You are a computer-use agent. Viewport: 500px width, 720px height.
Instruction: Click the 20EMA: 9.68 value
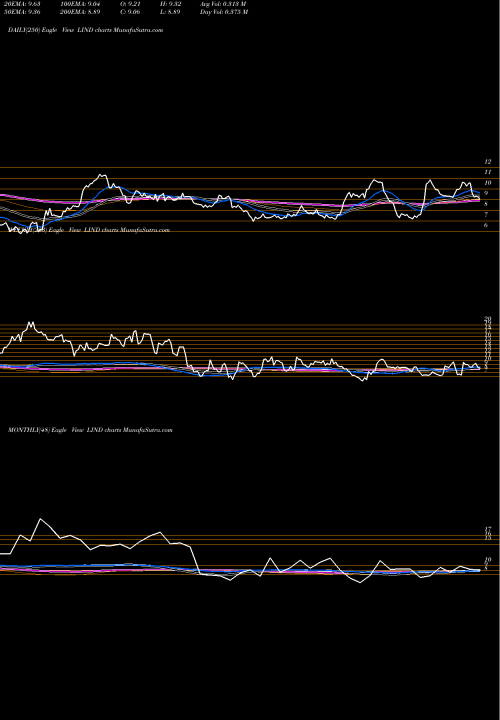tap(24, 4)
